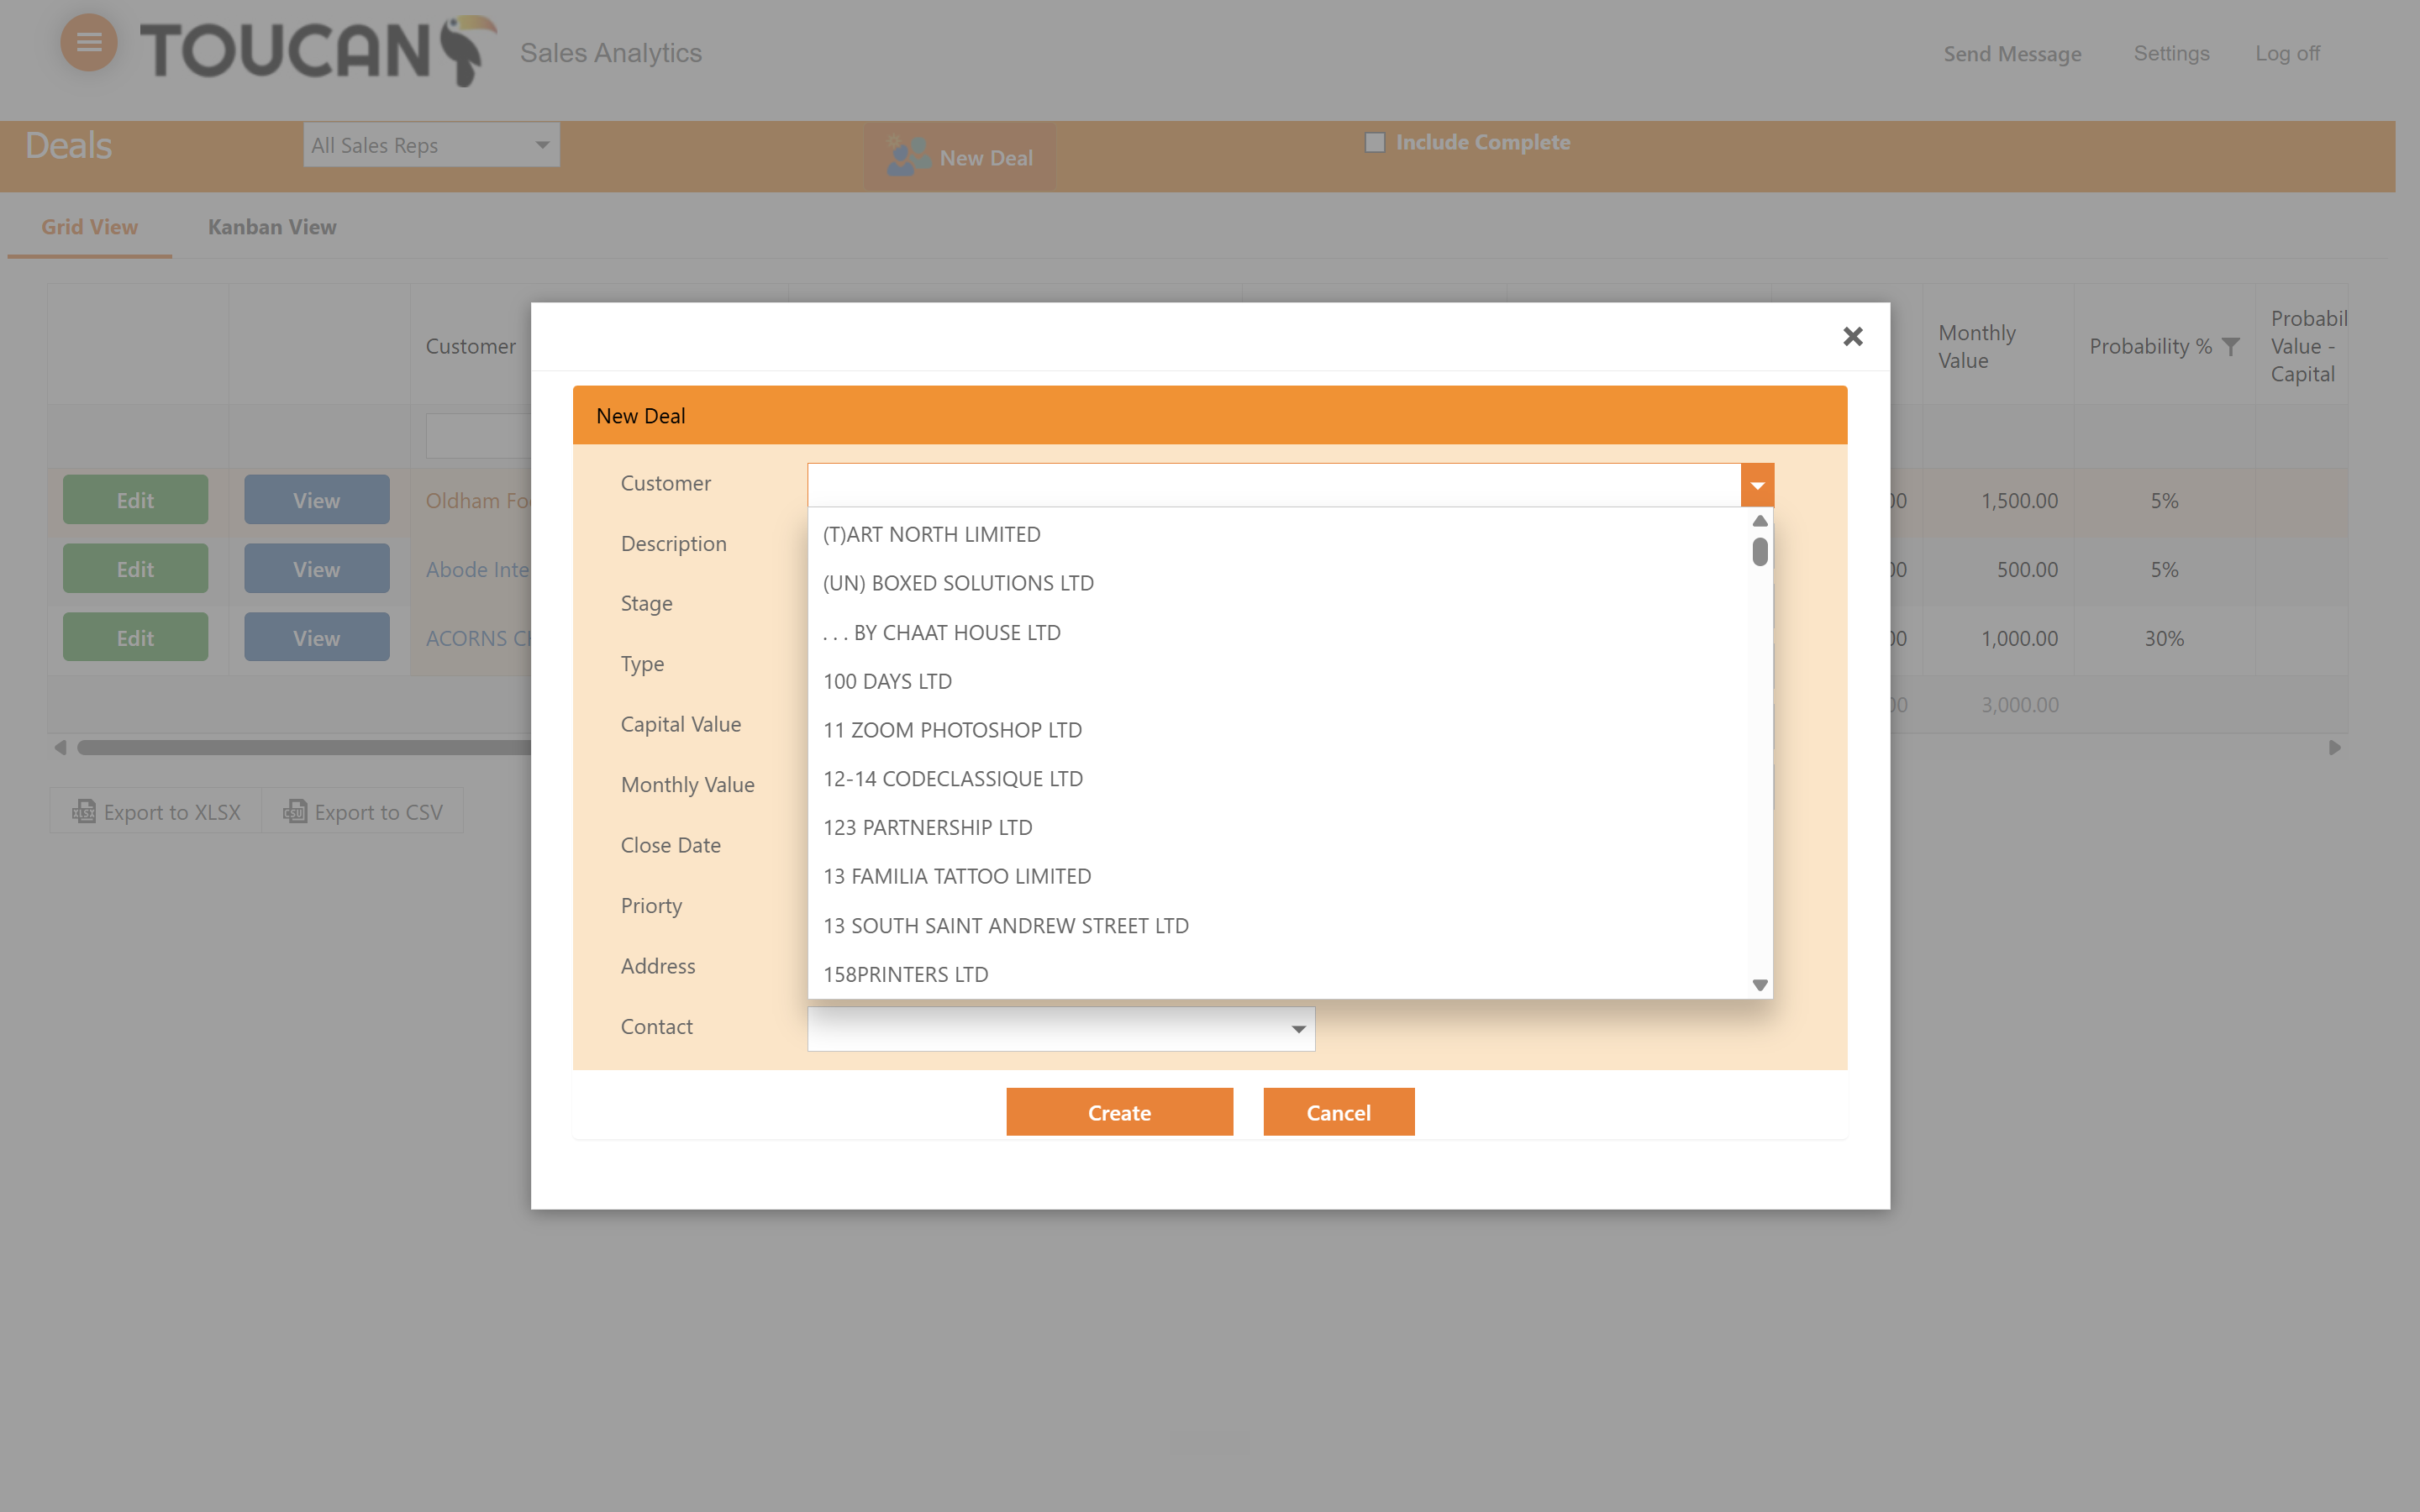
Task: Select . . . BY CHAAT HOUSE LTD
Action: 1280,632
